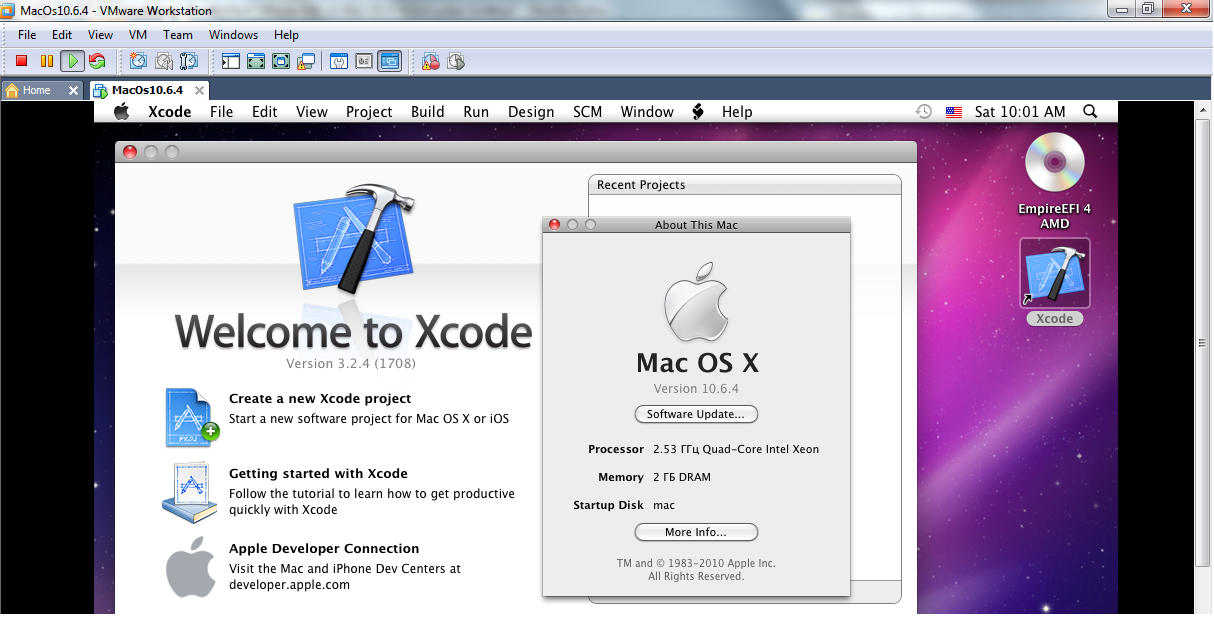The image size is (1214, 618).
Task: Click the Create a new Xcode project icon
Action: click(x=191, y=417)
